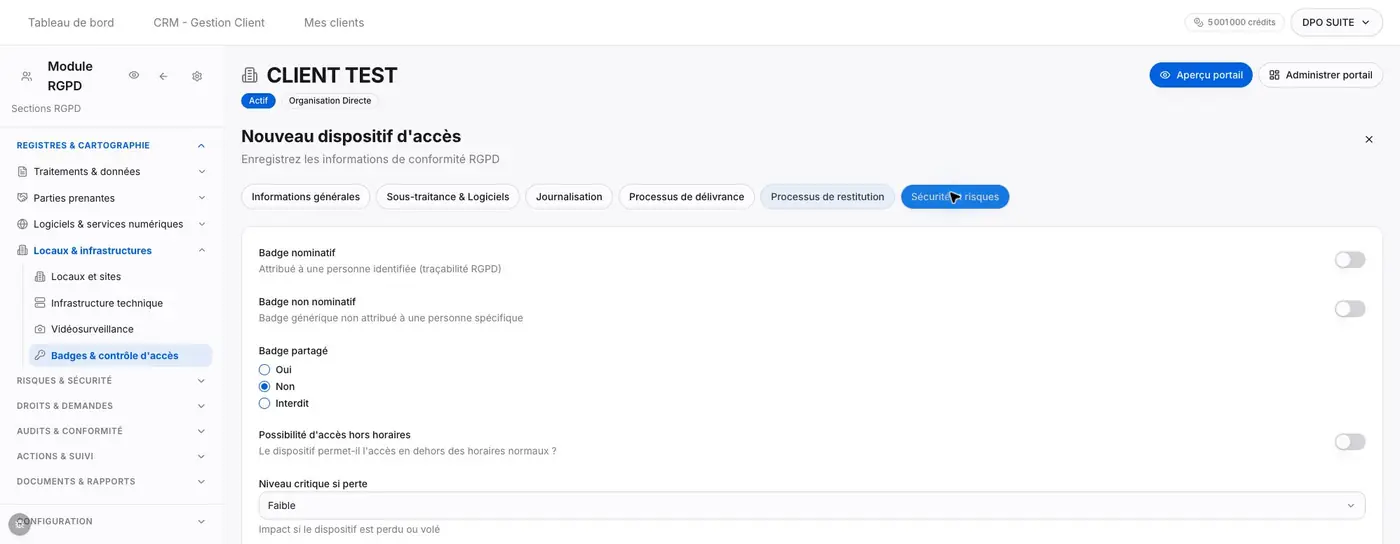Select Interdit for Badge partagé

pos(265,404)
